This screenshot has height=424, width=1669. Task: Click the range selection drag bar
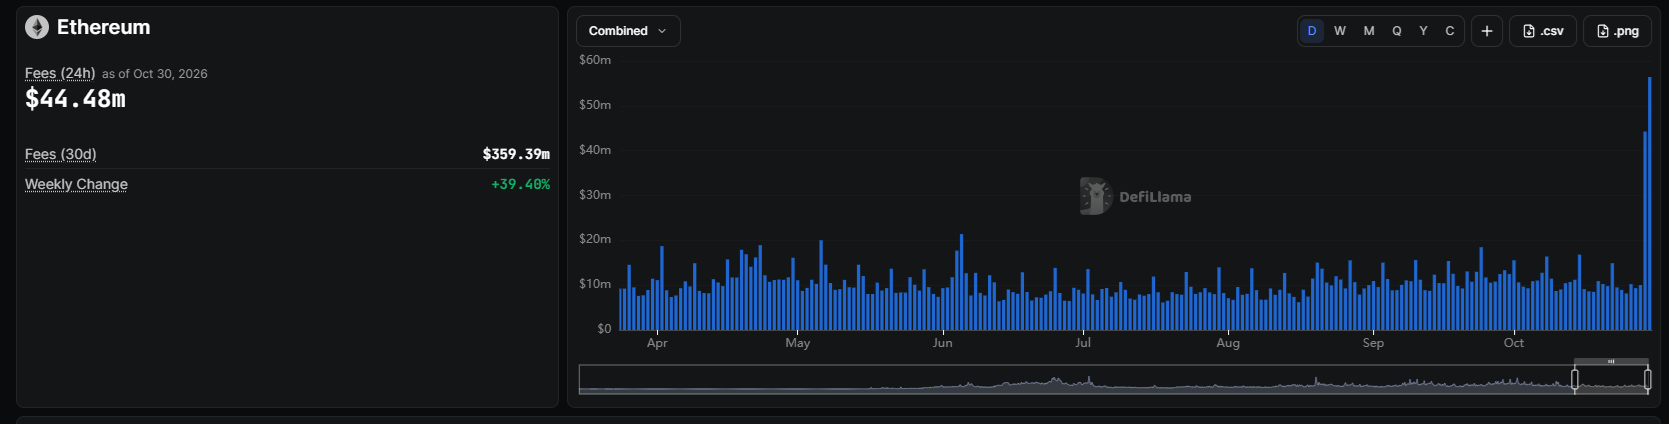(x=1611, y=361)
